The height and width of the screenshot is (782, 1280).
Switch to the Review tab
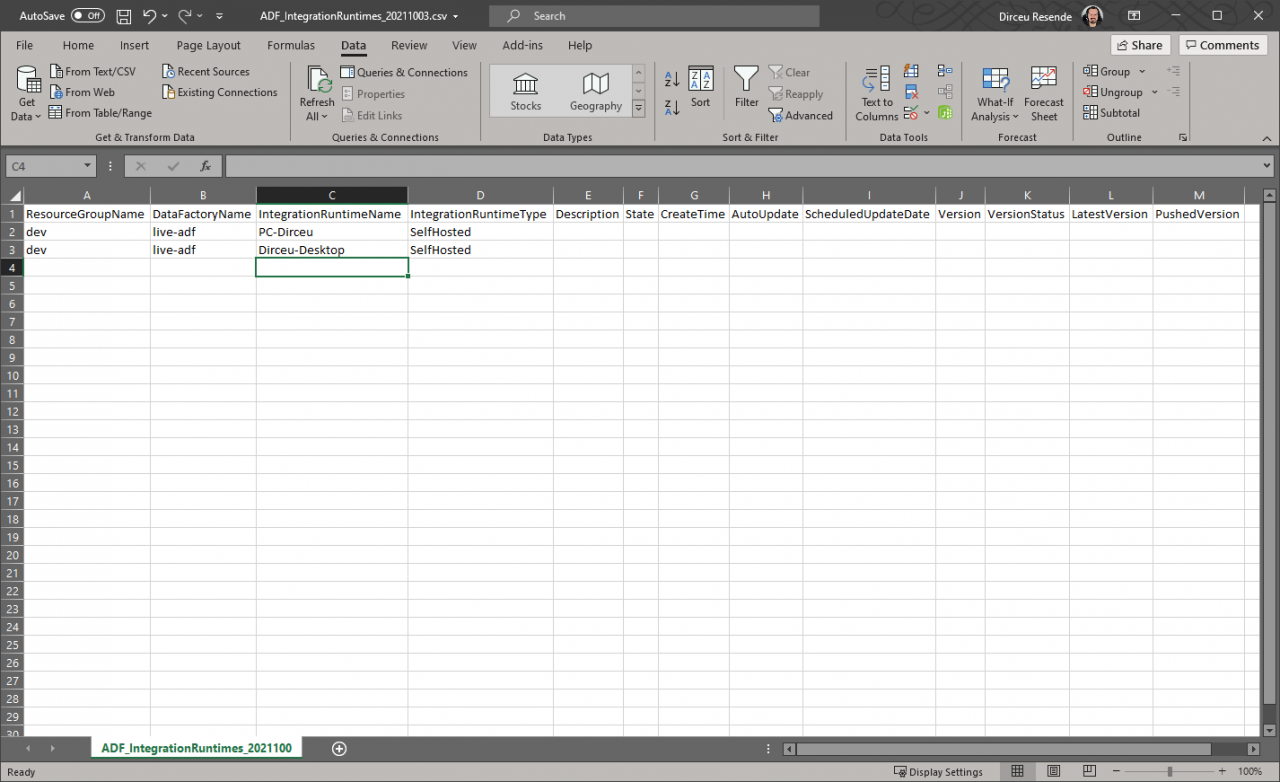(409, 45)
